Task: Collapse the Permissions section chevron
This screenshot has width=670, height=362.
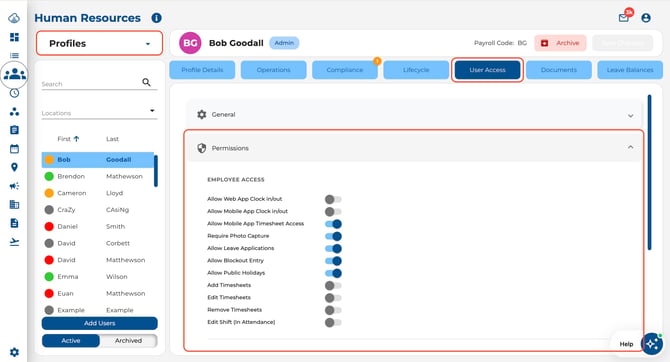Action: click(x=630, y=147)
